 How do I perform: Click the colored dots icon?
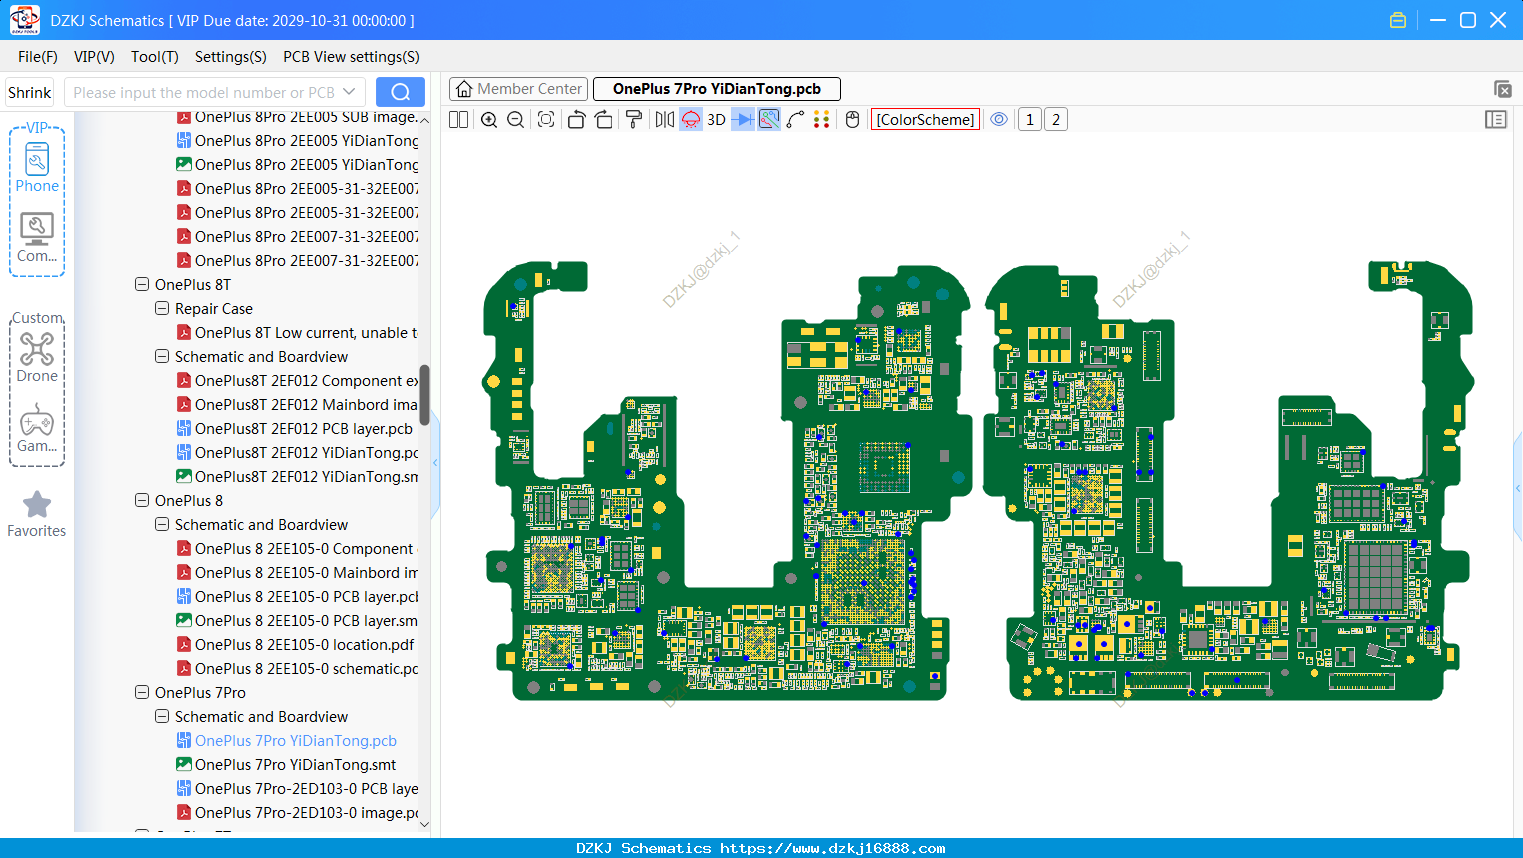(822, 120)
